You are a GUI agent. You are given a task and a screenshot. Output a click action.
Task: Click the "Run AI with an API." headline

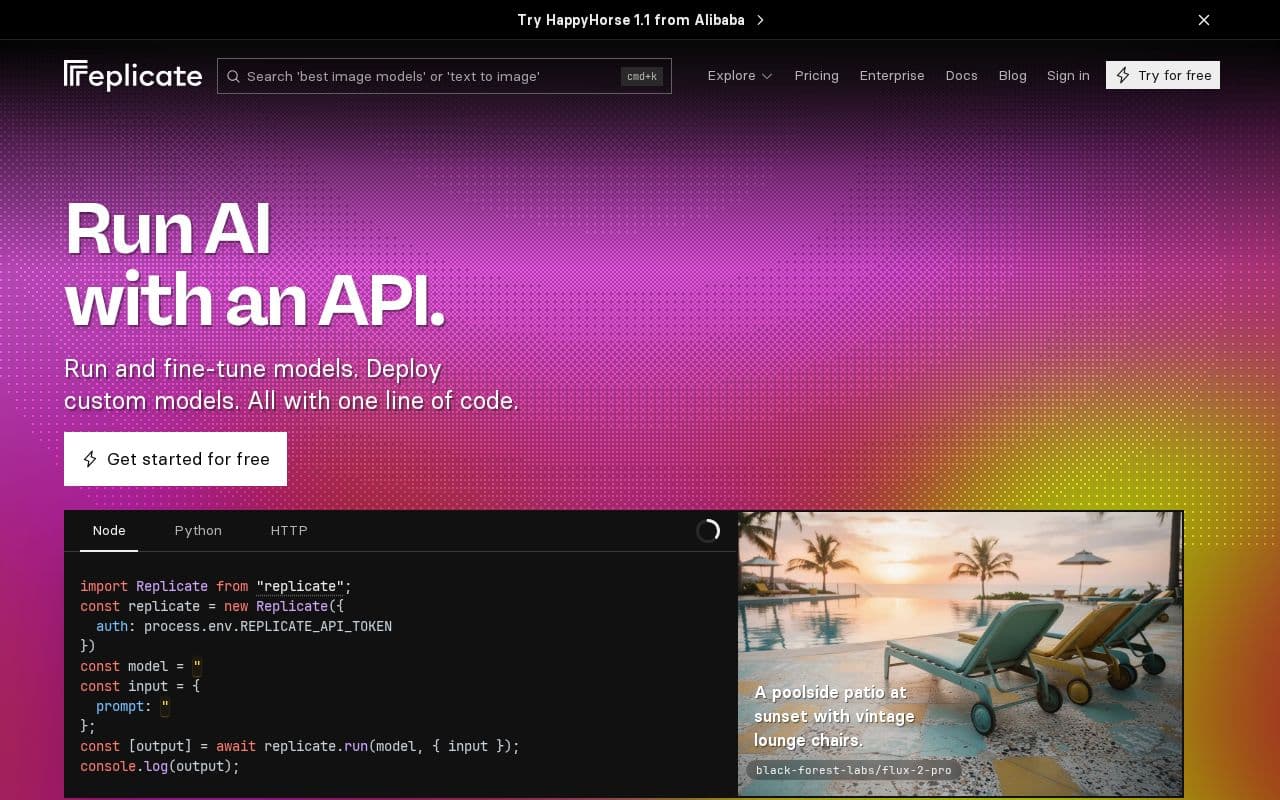click(255, 264)
